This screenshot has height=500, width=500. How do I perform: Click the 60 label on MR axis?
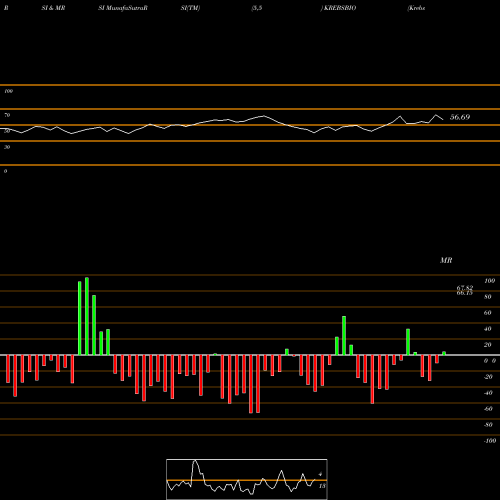pos(487,313)
